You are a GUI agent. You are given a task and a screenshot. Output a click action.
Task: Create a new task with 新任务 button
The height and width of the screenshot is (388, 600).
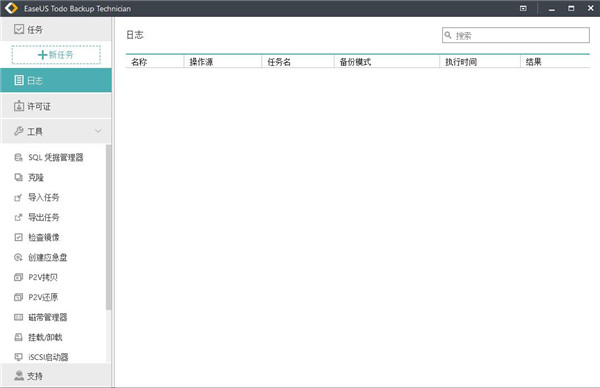56,55
